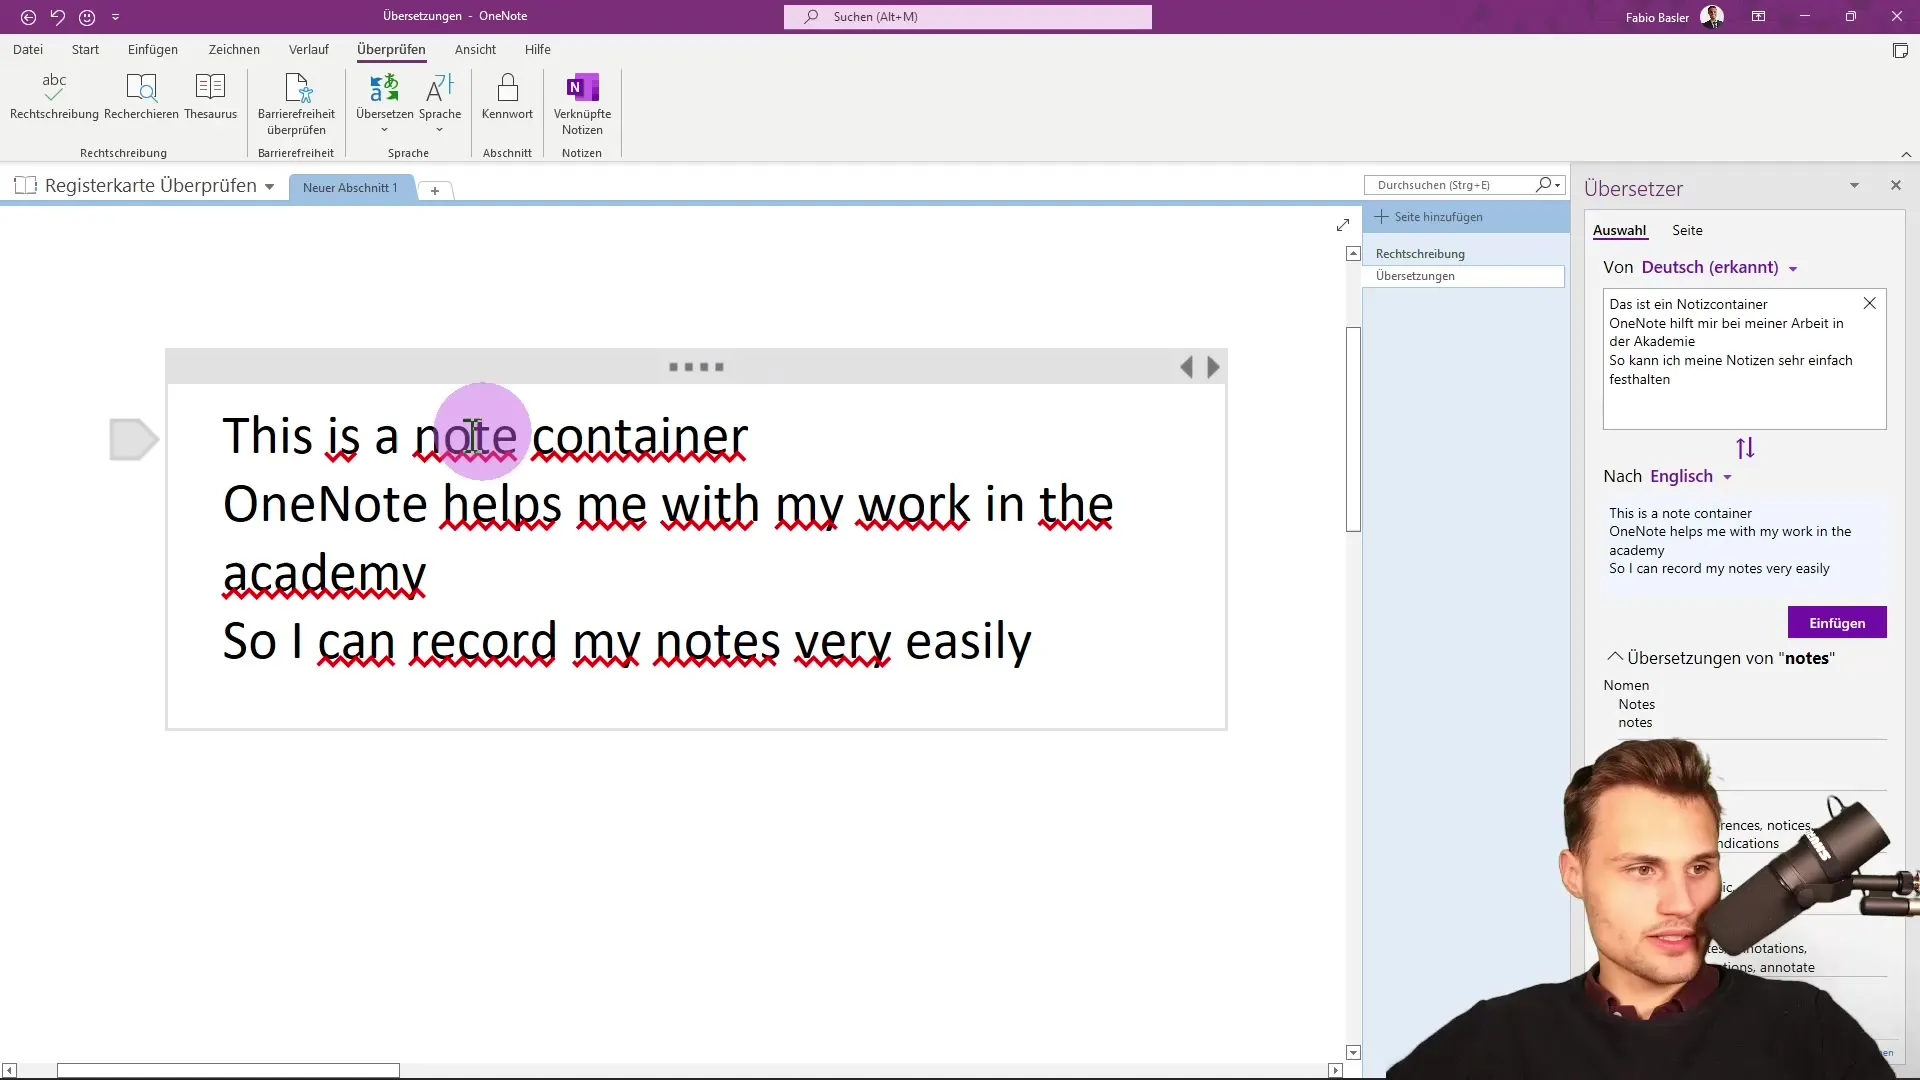
Task: Check accessibility with Barrierefreiheit überprüfen
Action: [x=296, y=104]
